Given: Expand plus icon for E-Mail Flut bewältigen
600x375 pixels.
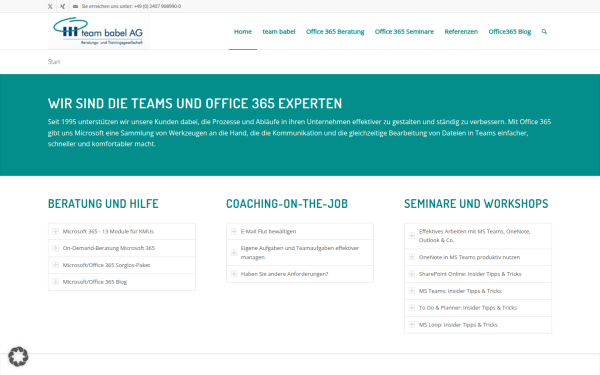Looking at the screenshot, I should click(x=234, y=232).
